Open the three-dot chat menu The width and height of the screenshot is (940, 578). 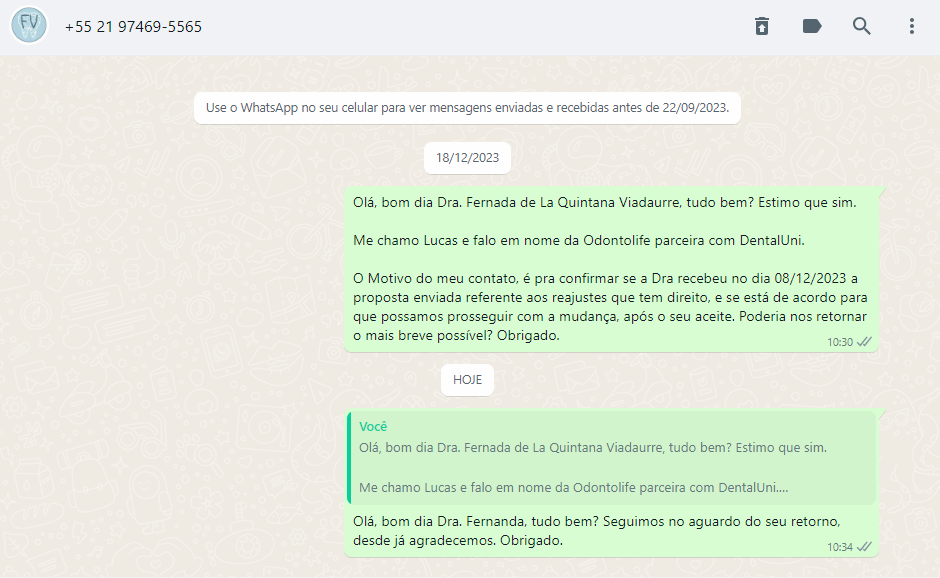tap(911, 26)
